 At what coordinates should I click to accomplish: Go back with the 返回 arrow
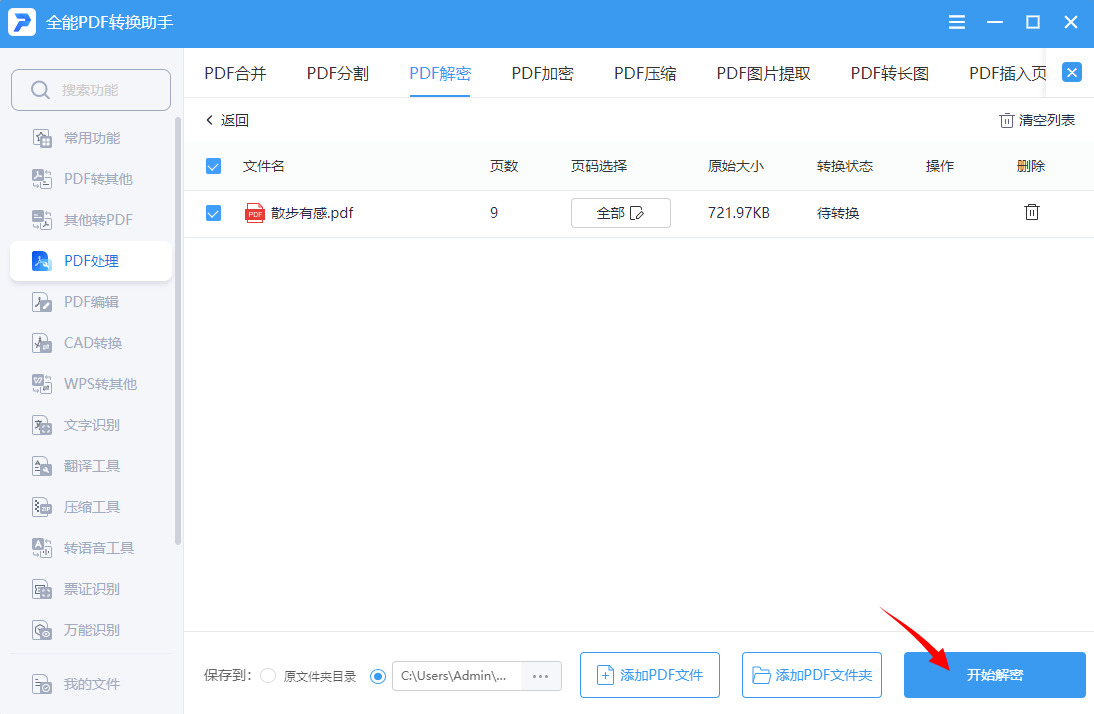227,120
